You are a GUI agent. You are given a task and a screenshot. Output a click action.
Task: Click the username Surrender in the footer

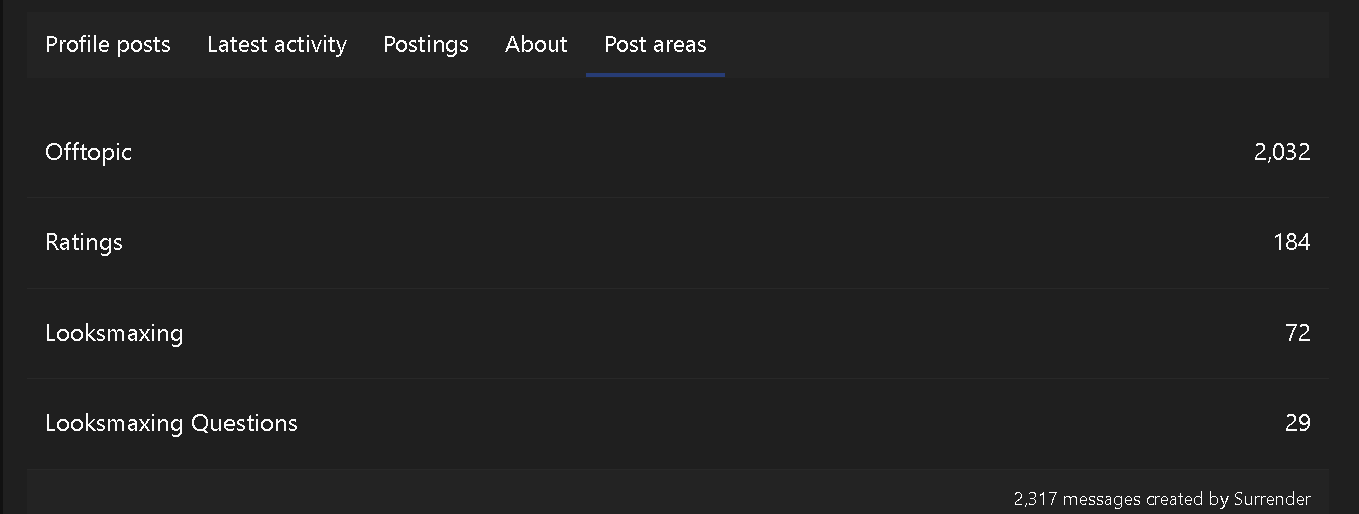(1272, 498)
